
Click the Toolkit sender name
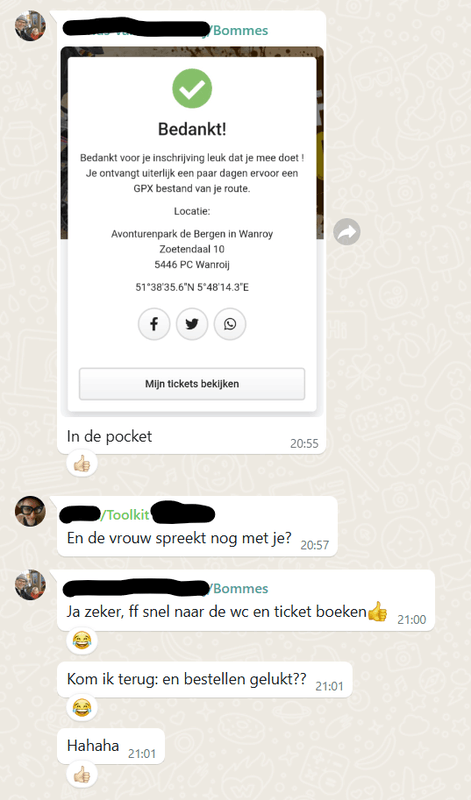127,515
